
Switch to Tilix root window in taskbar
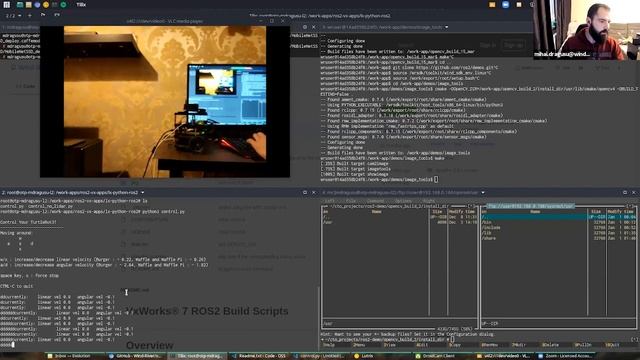click(197, 356)
